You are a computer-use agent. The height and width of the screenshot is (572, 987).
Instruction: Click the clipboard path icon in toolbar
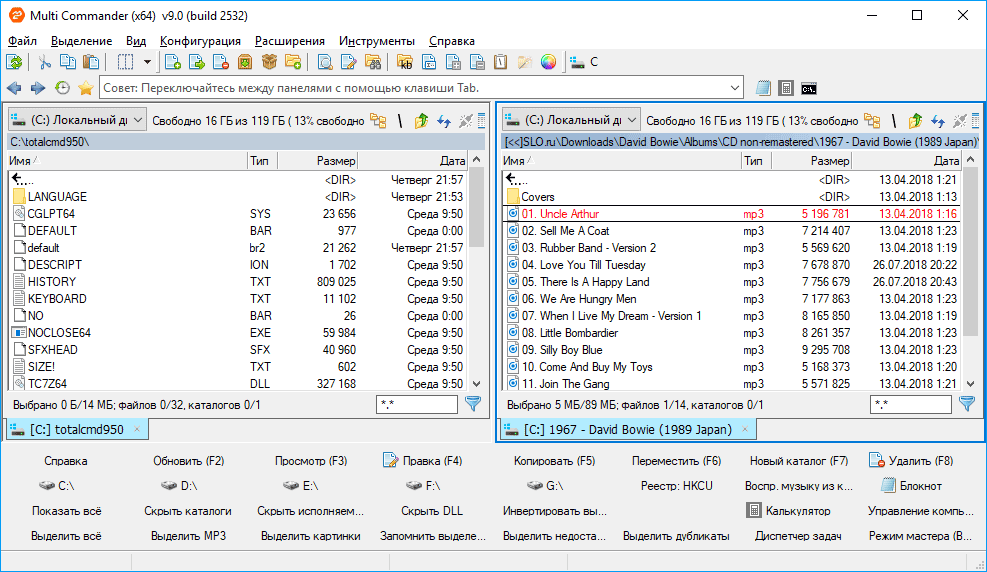click(500, 62)
